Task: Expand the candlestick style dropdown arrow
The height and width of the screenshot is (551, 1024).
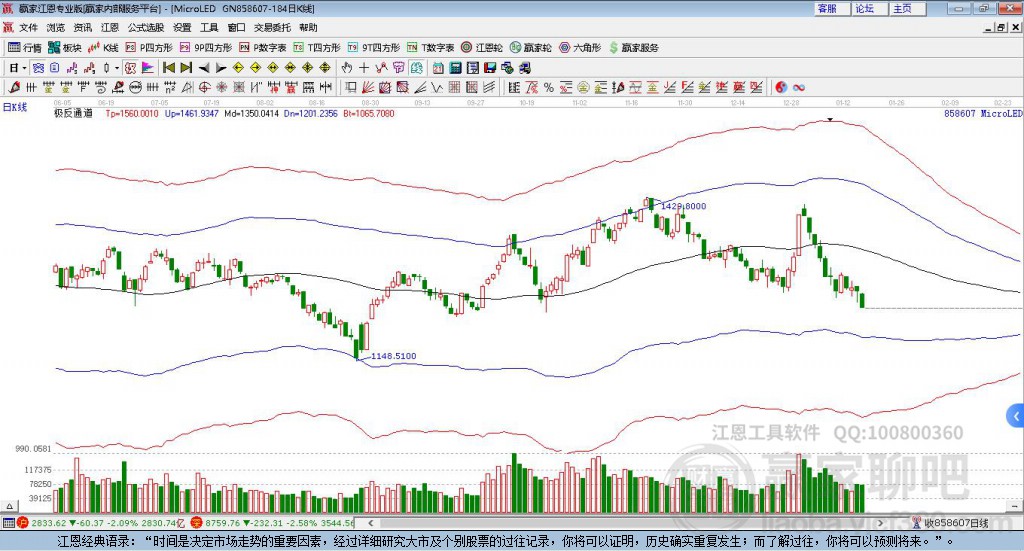Action: [x=117, y=68]
